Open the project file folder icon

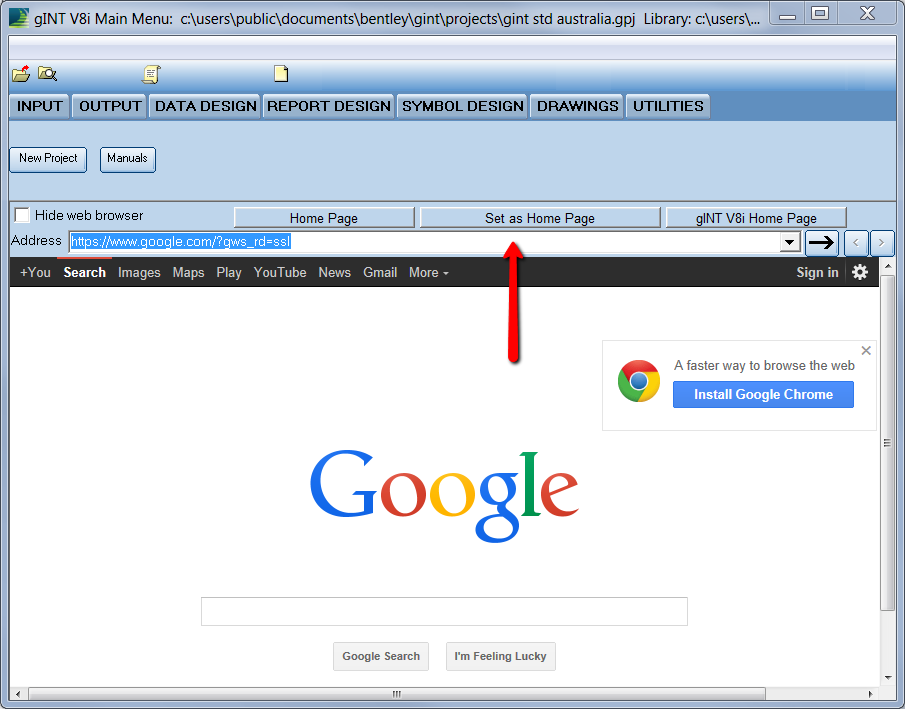[x=21, y=74]
